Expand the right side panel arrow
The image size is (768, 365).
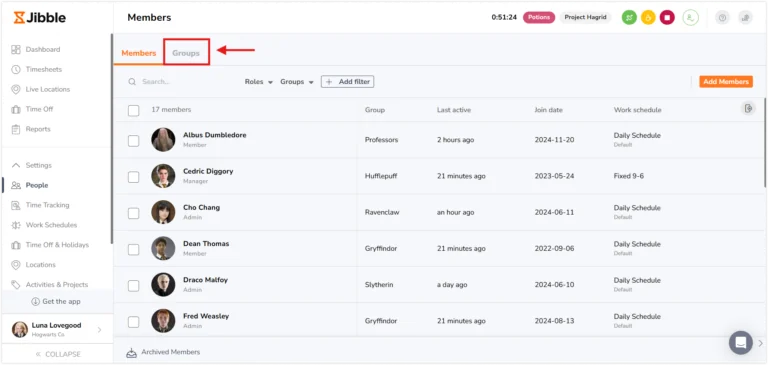point(760,343)
